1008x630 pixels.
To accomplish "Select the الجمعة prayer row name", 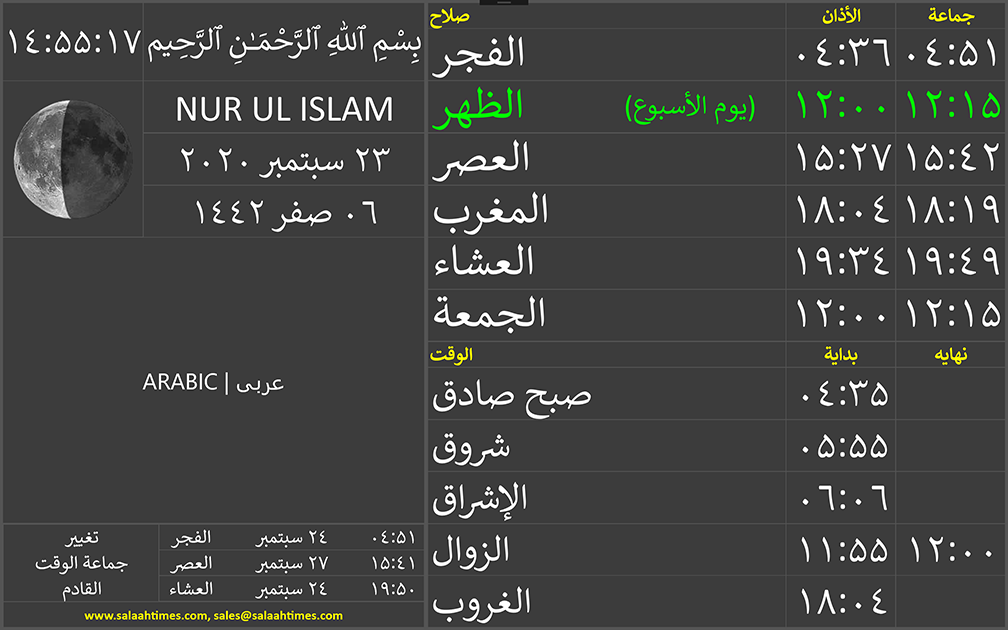I will pos(490,315).
